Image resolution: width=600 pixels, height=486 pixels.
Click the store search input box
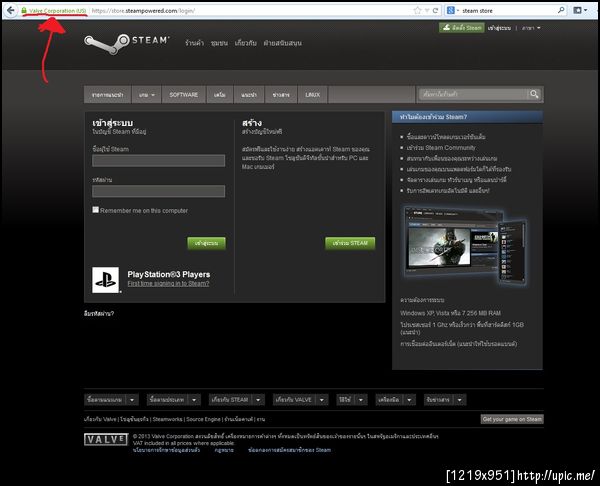coord(473,94)
